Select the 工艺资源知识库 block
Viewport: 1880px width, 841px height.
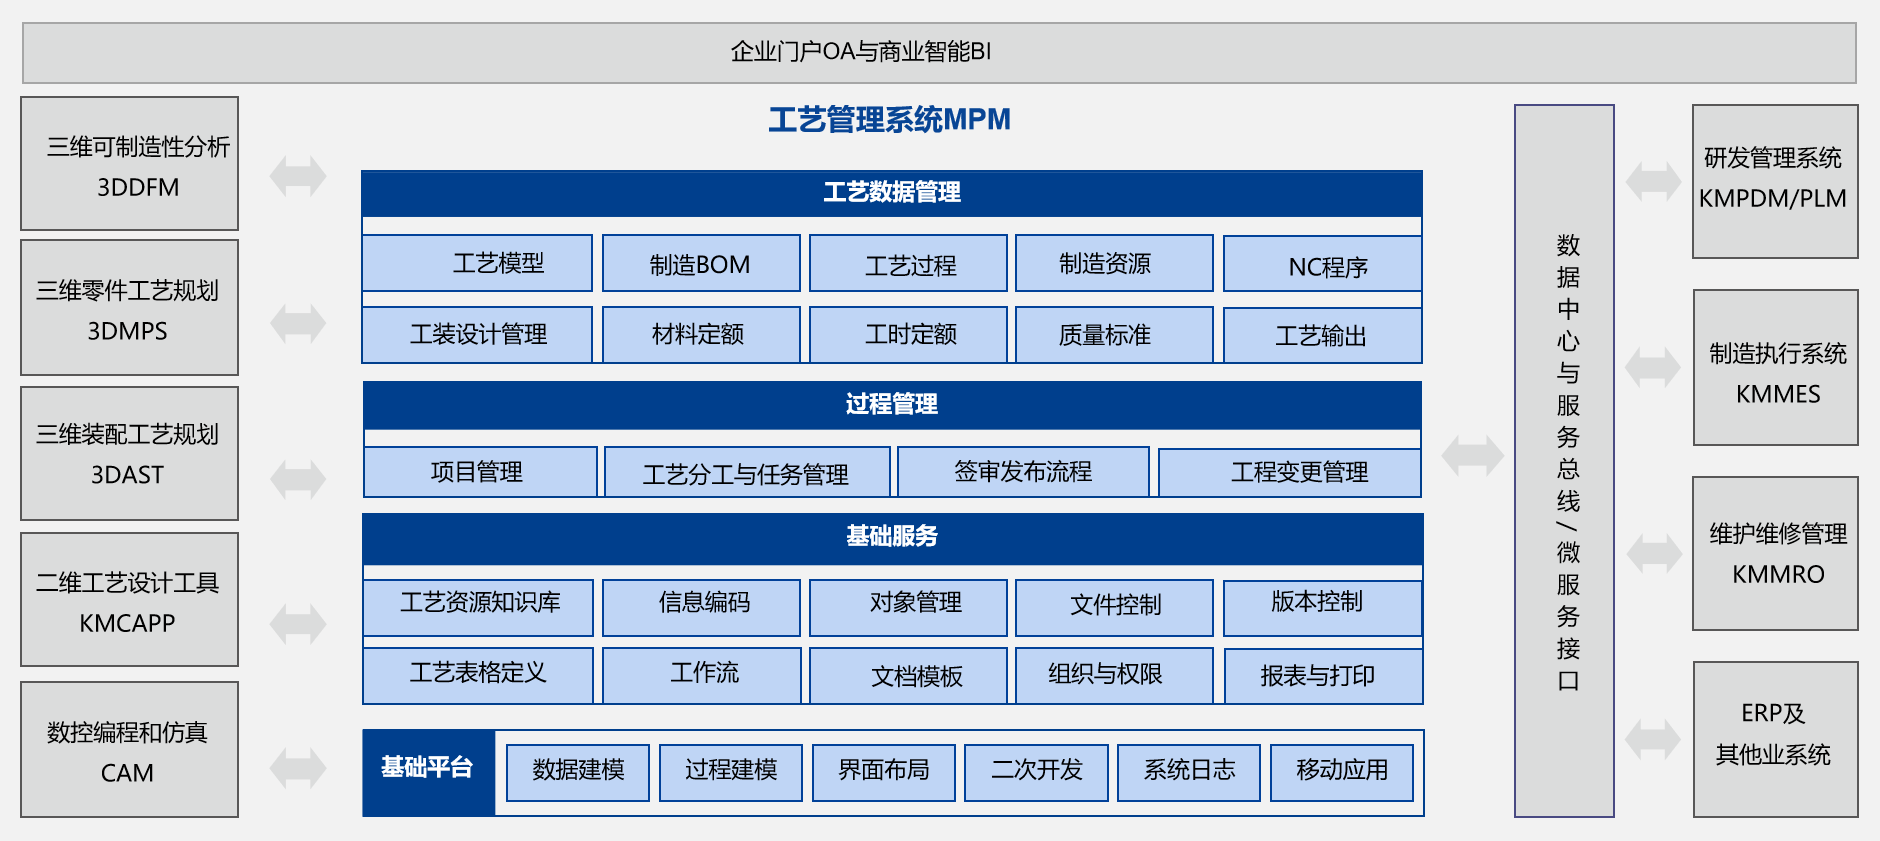(479, 605)
